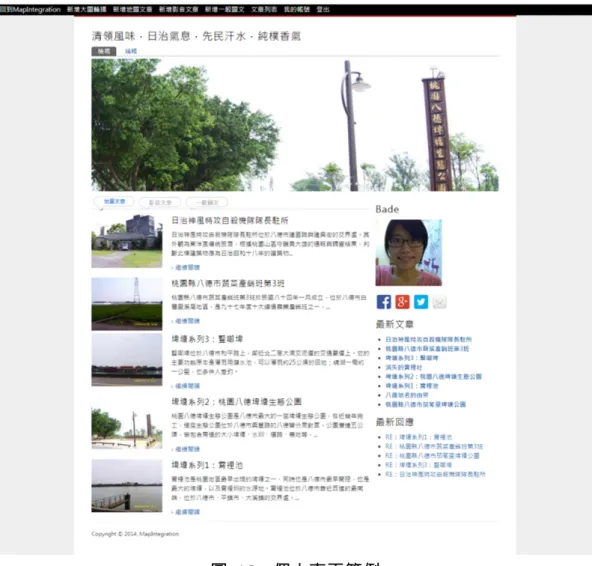Click the 最新回應 sidebar heading
Image resolution: width=592 pixels, height=566 pixels.
click(395, 422)
